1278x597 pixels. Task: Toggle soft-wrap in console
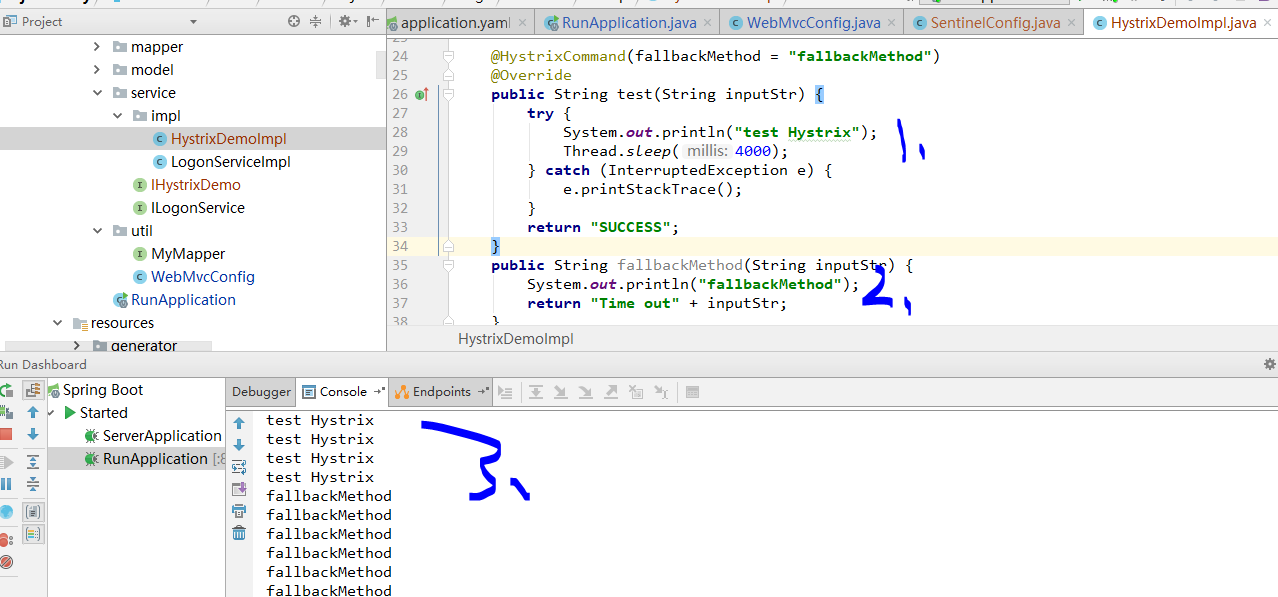[x=239, y=467]
